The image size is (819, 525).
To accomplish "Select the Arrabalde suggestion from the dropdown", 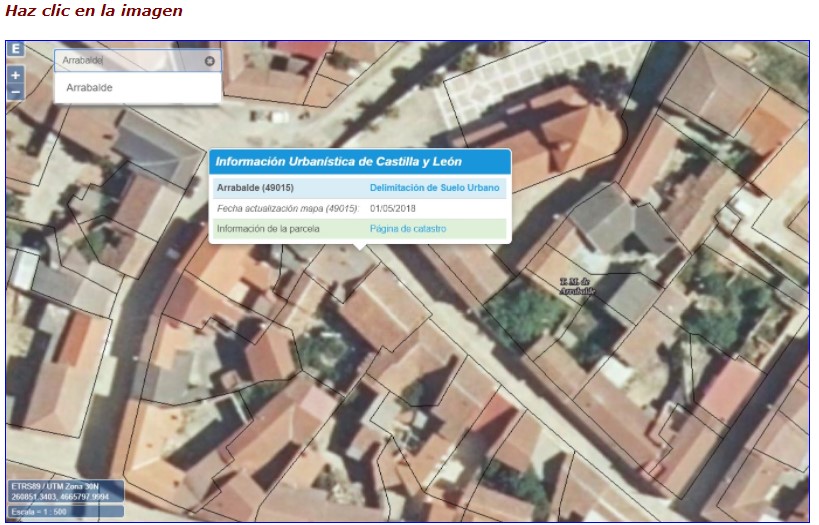I will tap(90, 88).
